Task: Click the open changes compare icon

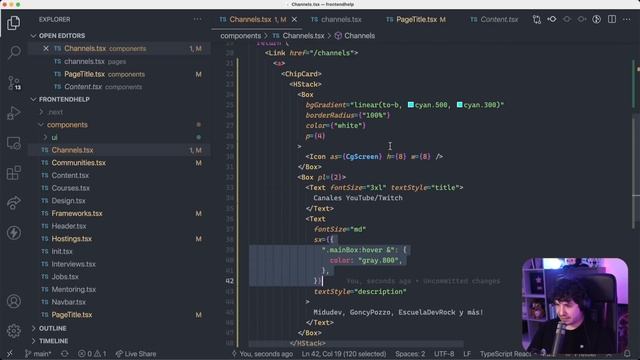Action: 537,19
